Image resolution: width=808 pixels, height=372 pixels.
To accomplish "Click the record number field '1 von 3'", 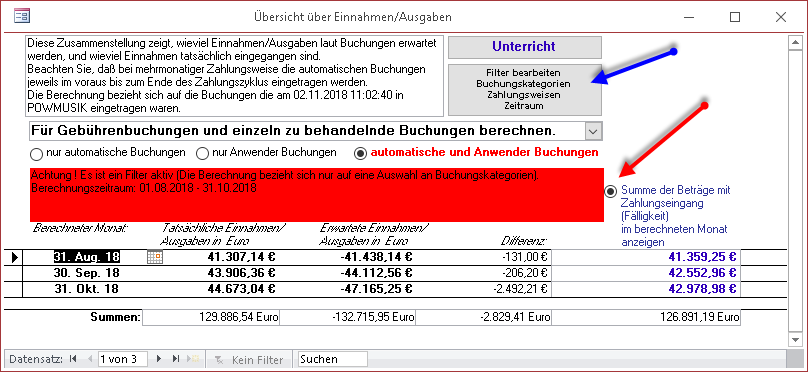I will 123,359.
